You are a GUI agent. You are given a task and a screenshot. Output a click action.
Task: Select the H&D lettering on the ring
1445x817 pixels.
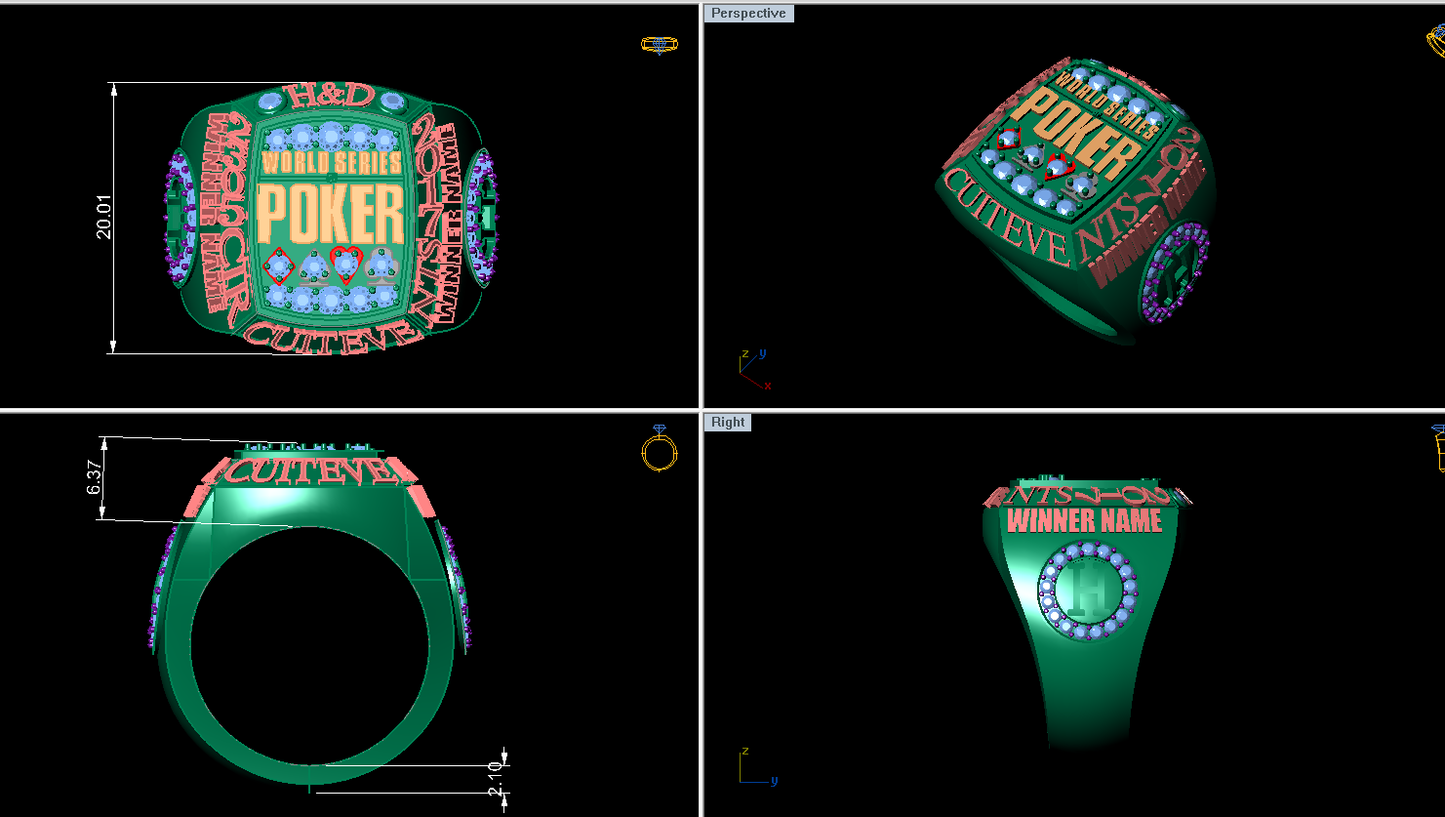click(330, 96)
